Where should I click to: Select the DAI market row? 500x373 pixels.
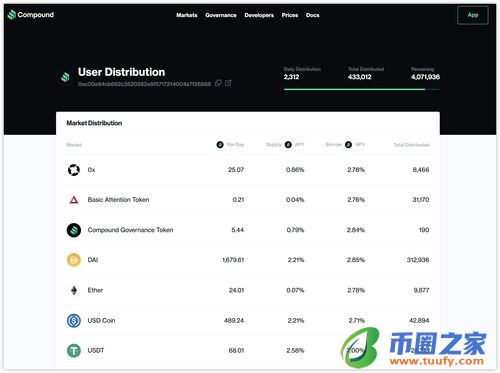(248, 260)
